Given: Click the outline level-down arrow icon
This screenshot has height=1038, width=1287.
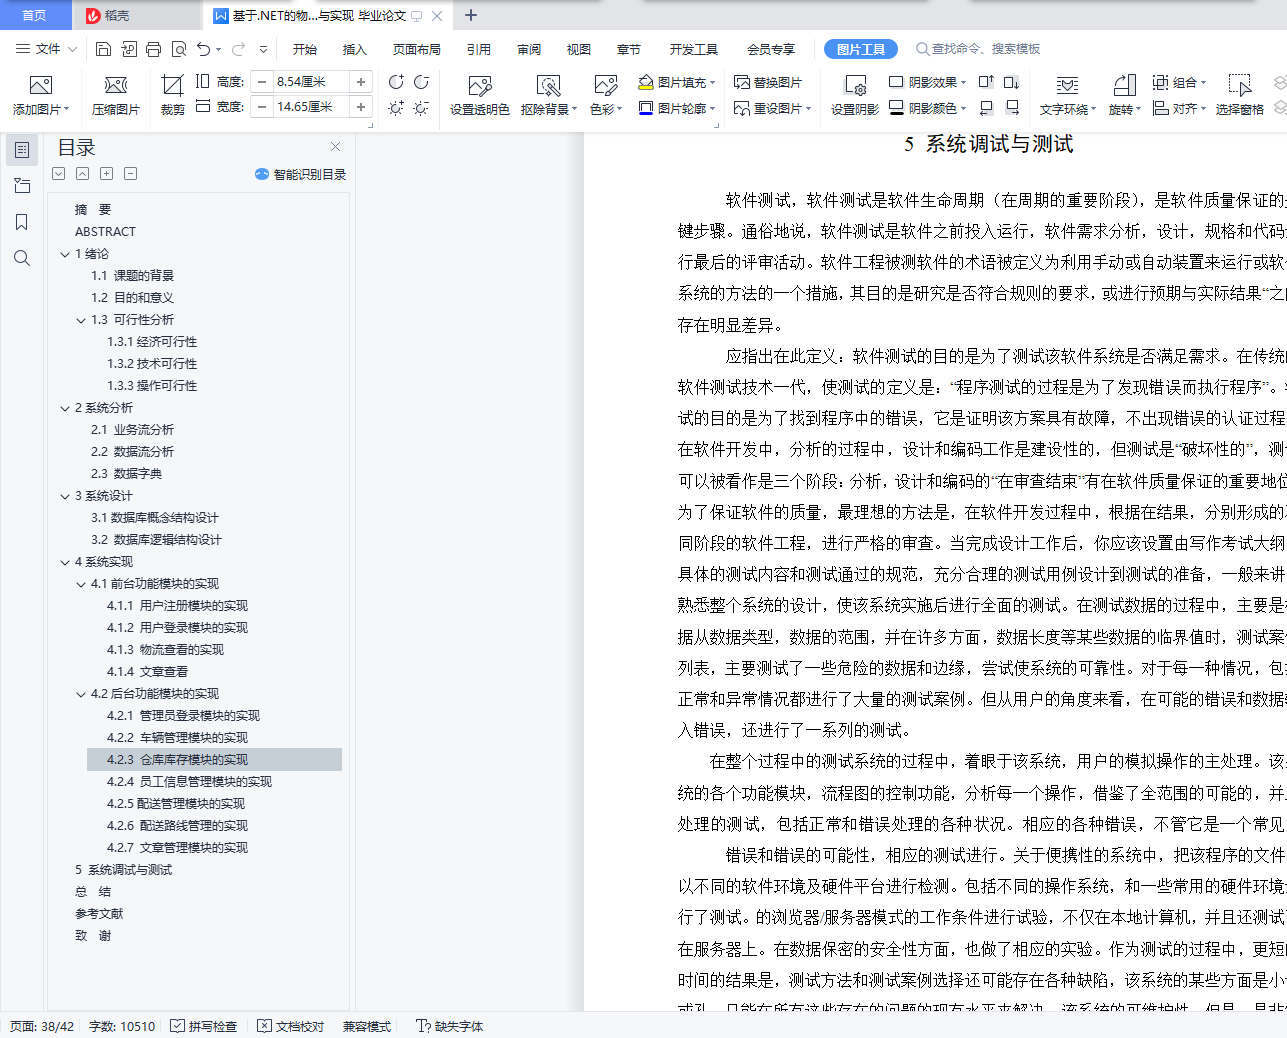Looking at the screenshot, I should point(59,174).
